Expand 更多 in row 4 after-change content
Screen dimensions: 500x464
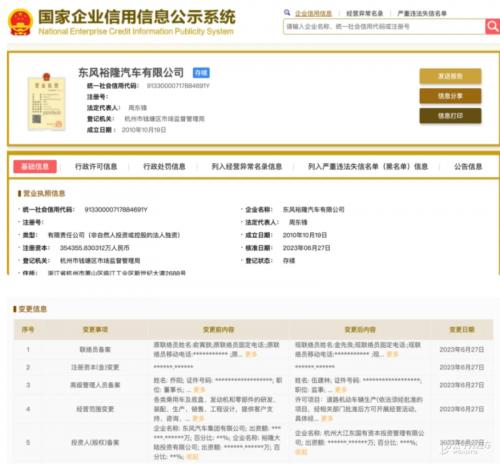pyautogui.click(x=327, y=418)
